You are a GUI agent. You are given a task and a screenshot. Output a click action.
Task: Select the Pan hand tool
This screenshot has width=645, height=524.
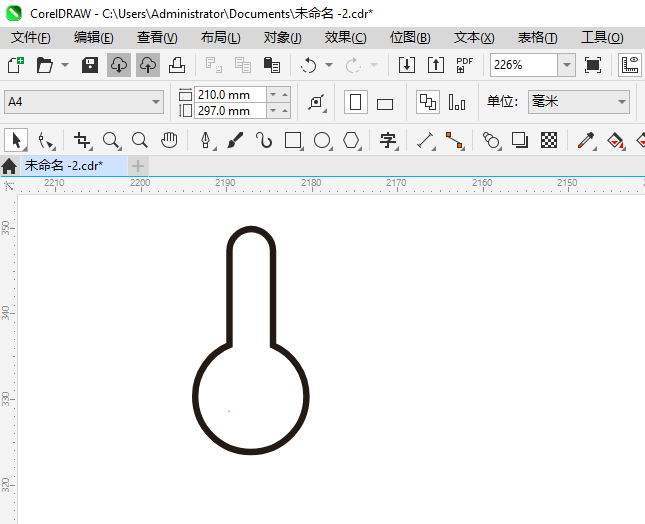[169, 140]
